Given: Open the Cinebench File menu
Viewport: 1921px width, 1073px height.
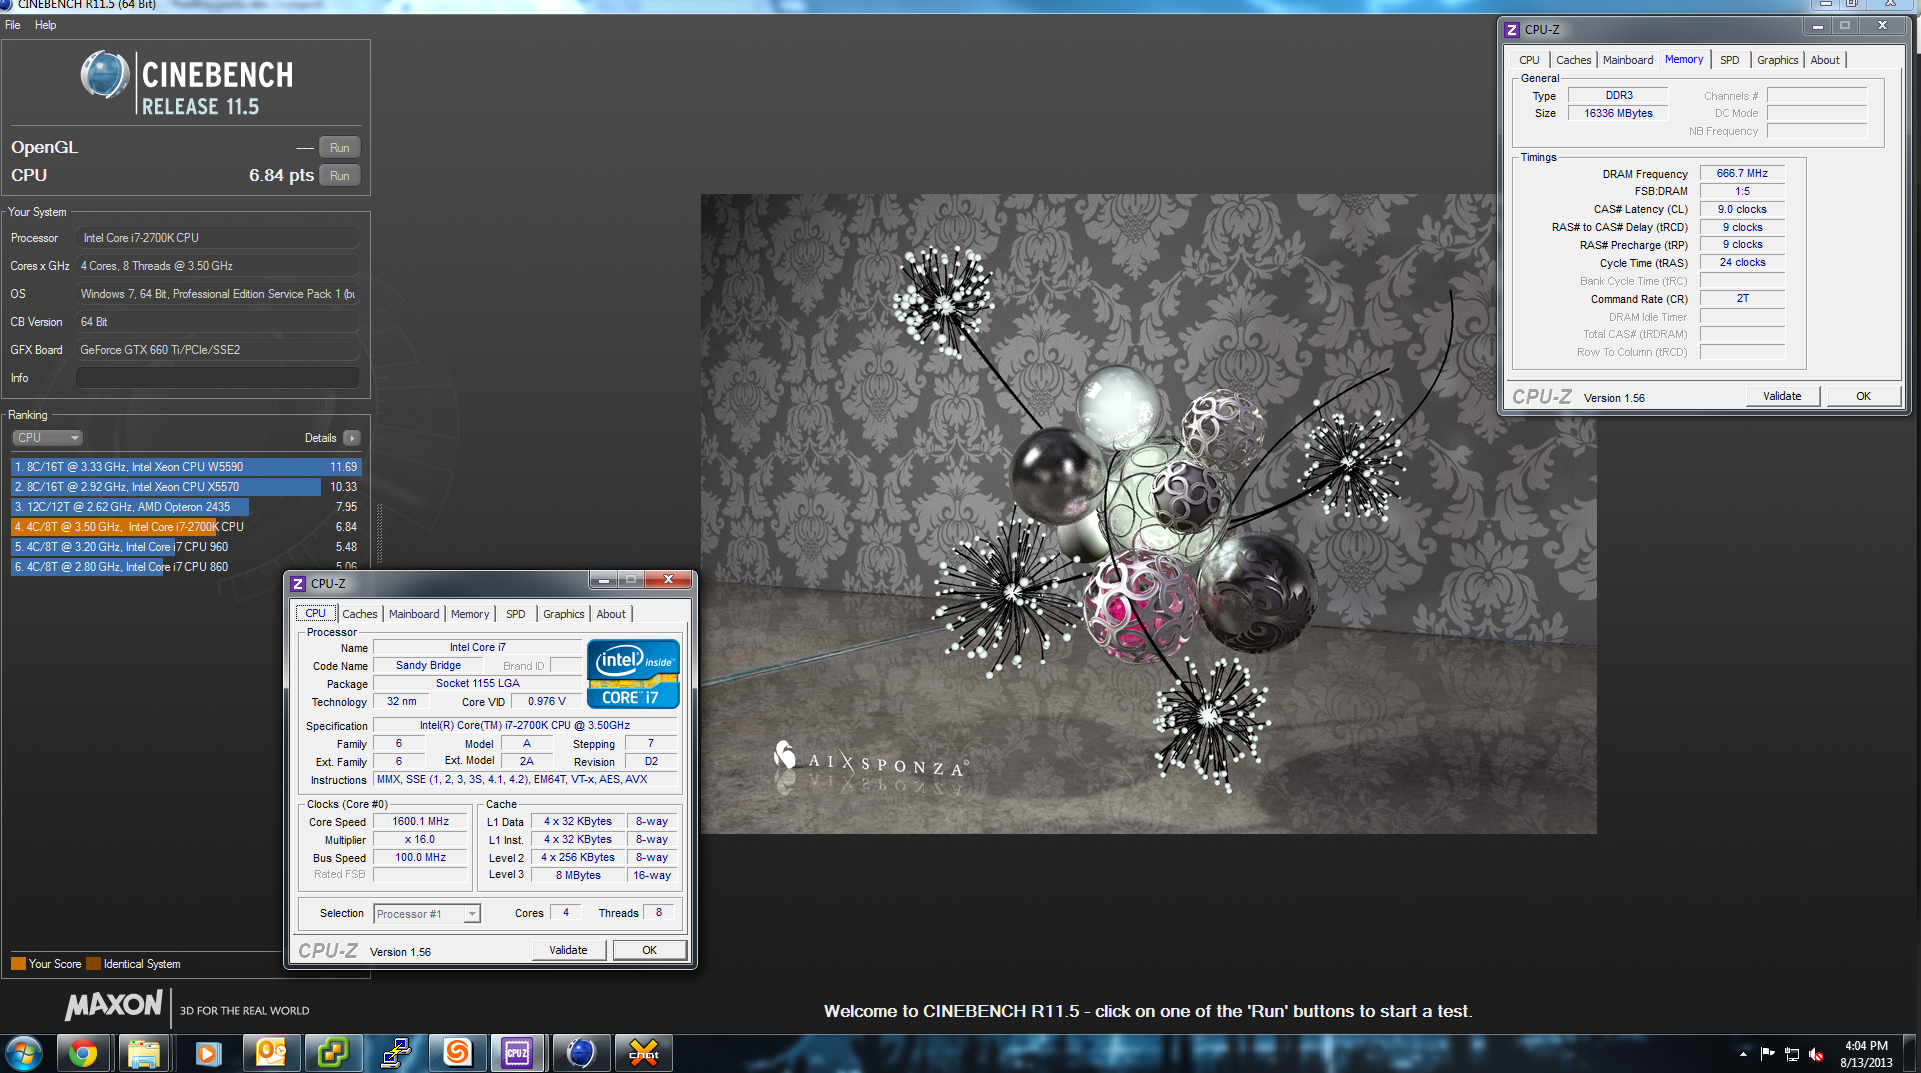Looking at the screenshot, I should [x=13, y=25].
